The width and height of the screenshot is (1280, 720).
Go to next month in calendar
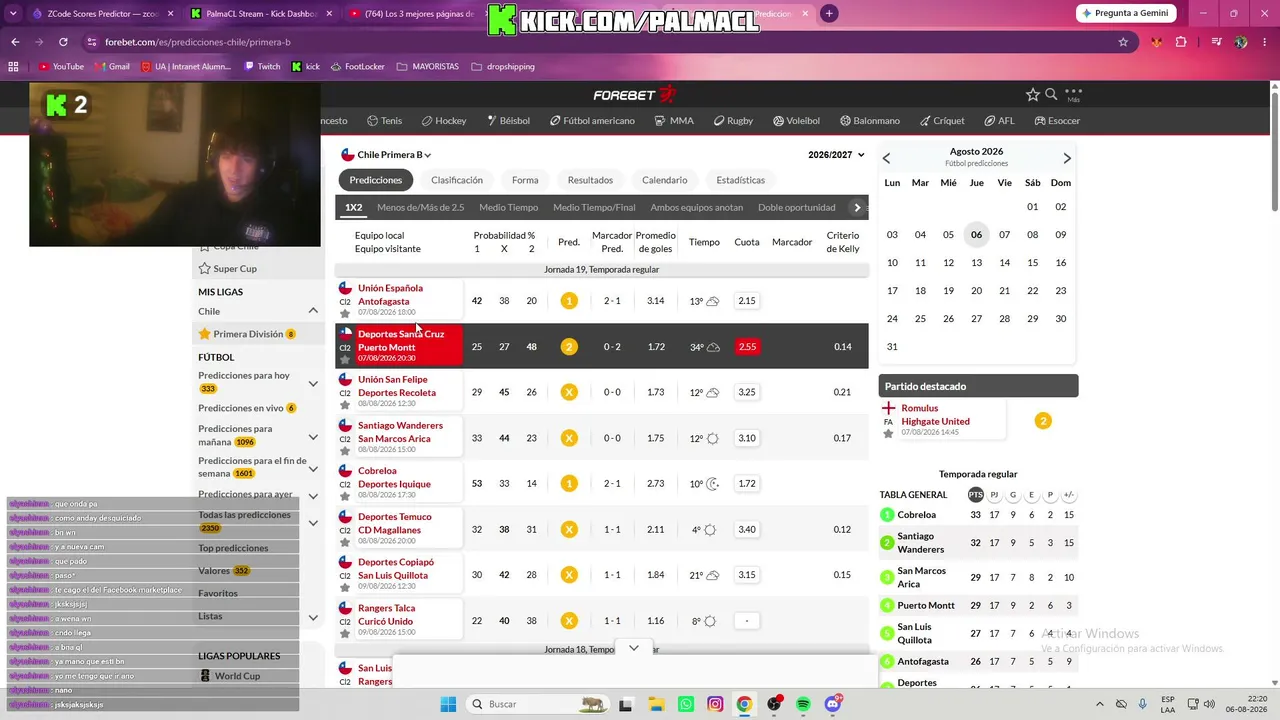1067,158
